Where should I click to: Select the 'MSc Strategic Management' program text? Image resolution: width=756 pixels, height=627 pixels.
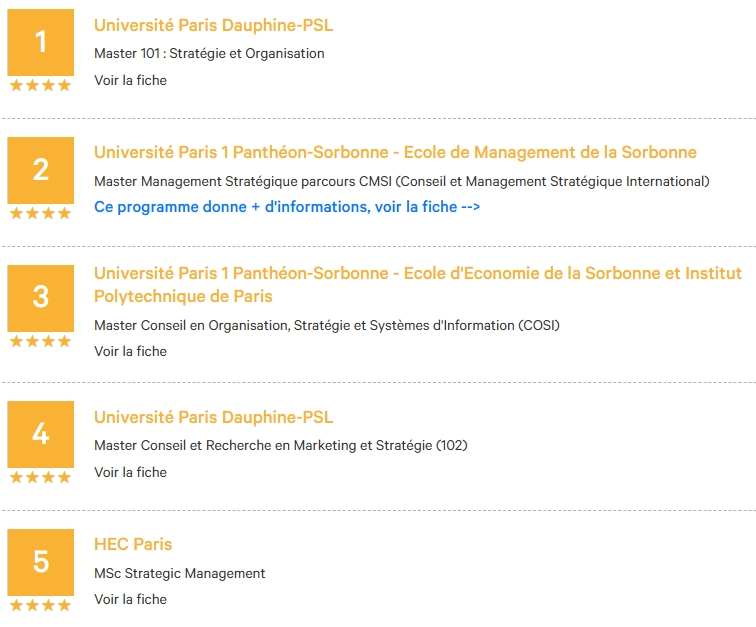[x=179, y=573]
